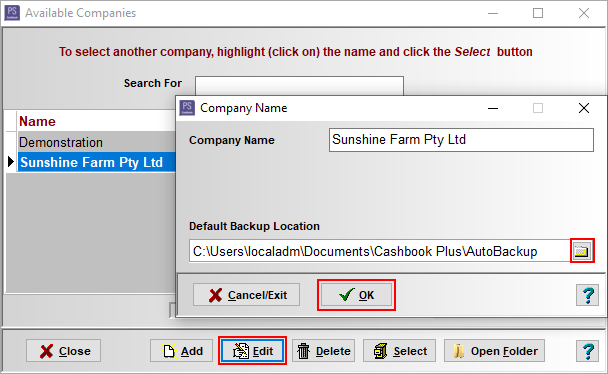The height and width of the screenshot is (374, 608).
Task: Click the Company Name text field
Action: click(461, 140)
